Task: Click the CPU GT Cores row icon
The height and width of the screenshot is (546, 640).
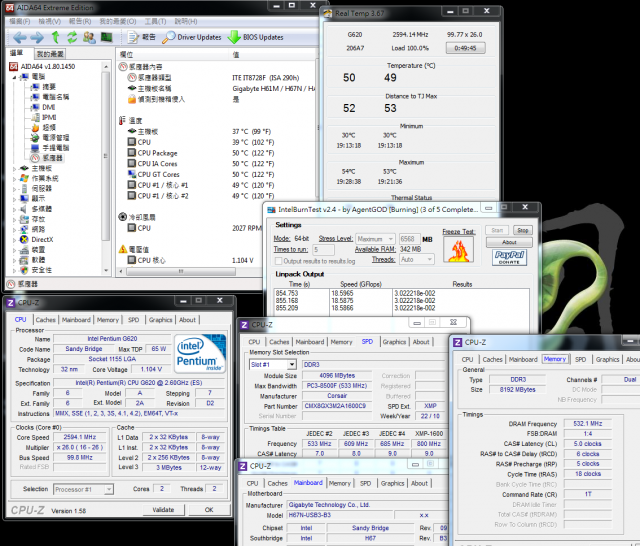Action: pos(131,174)
